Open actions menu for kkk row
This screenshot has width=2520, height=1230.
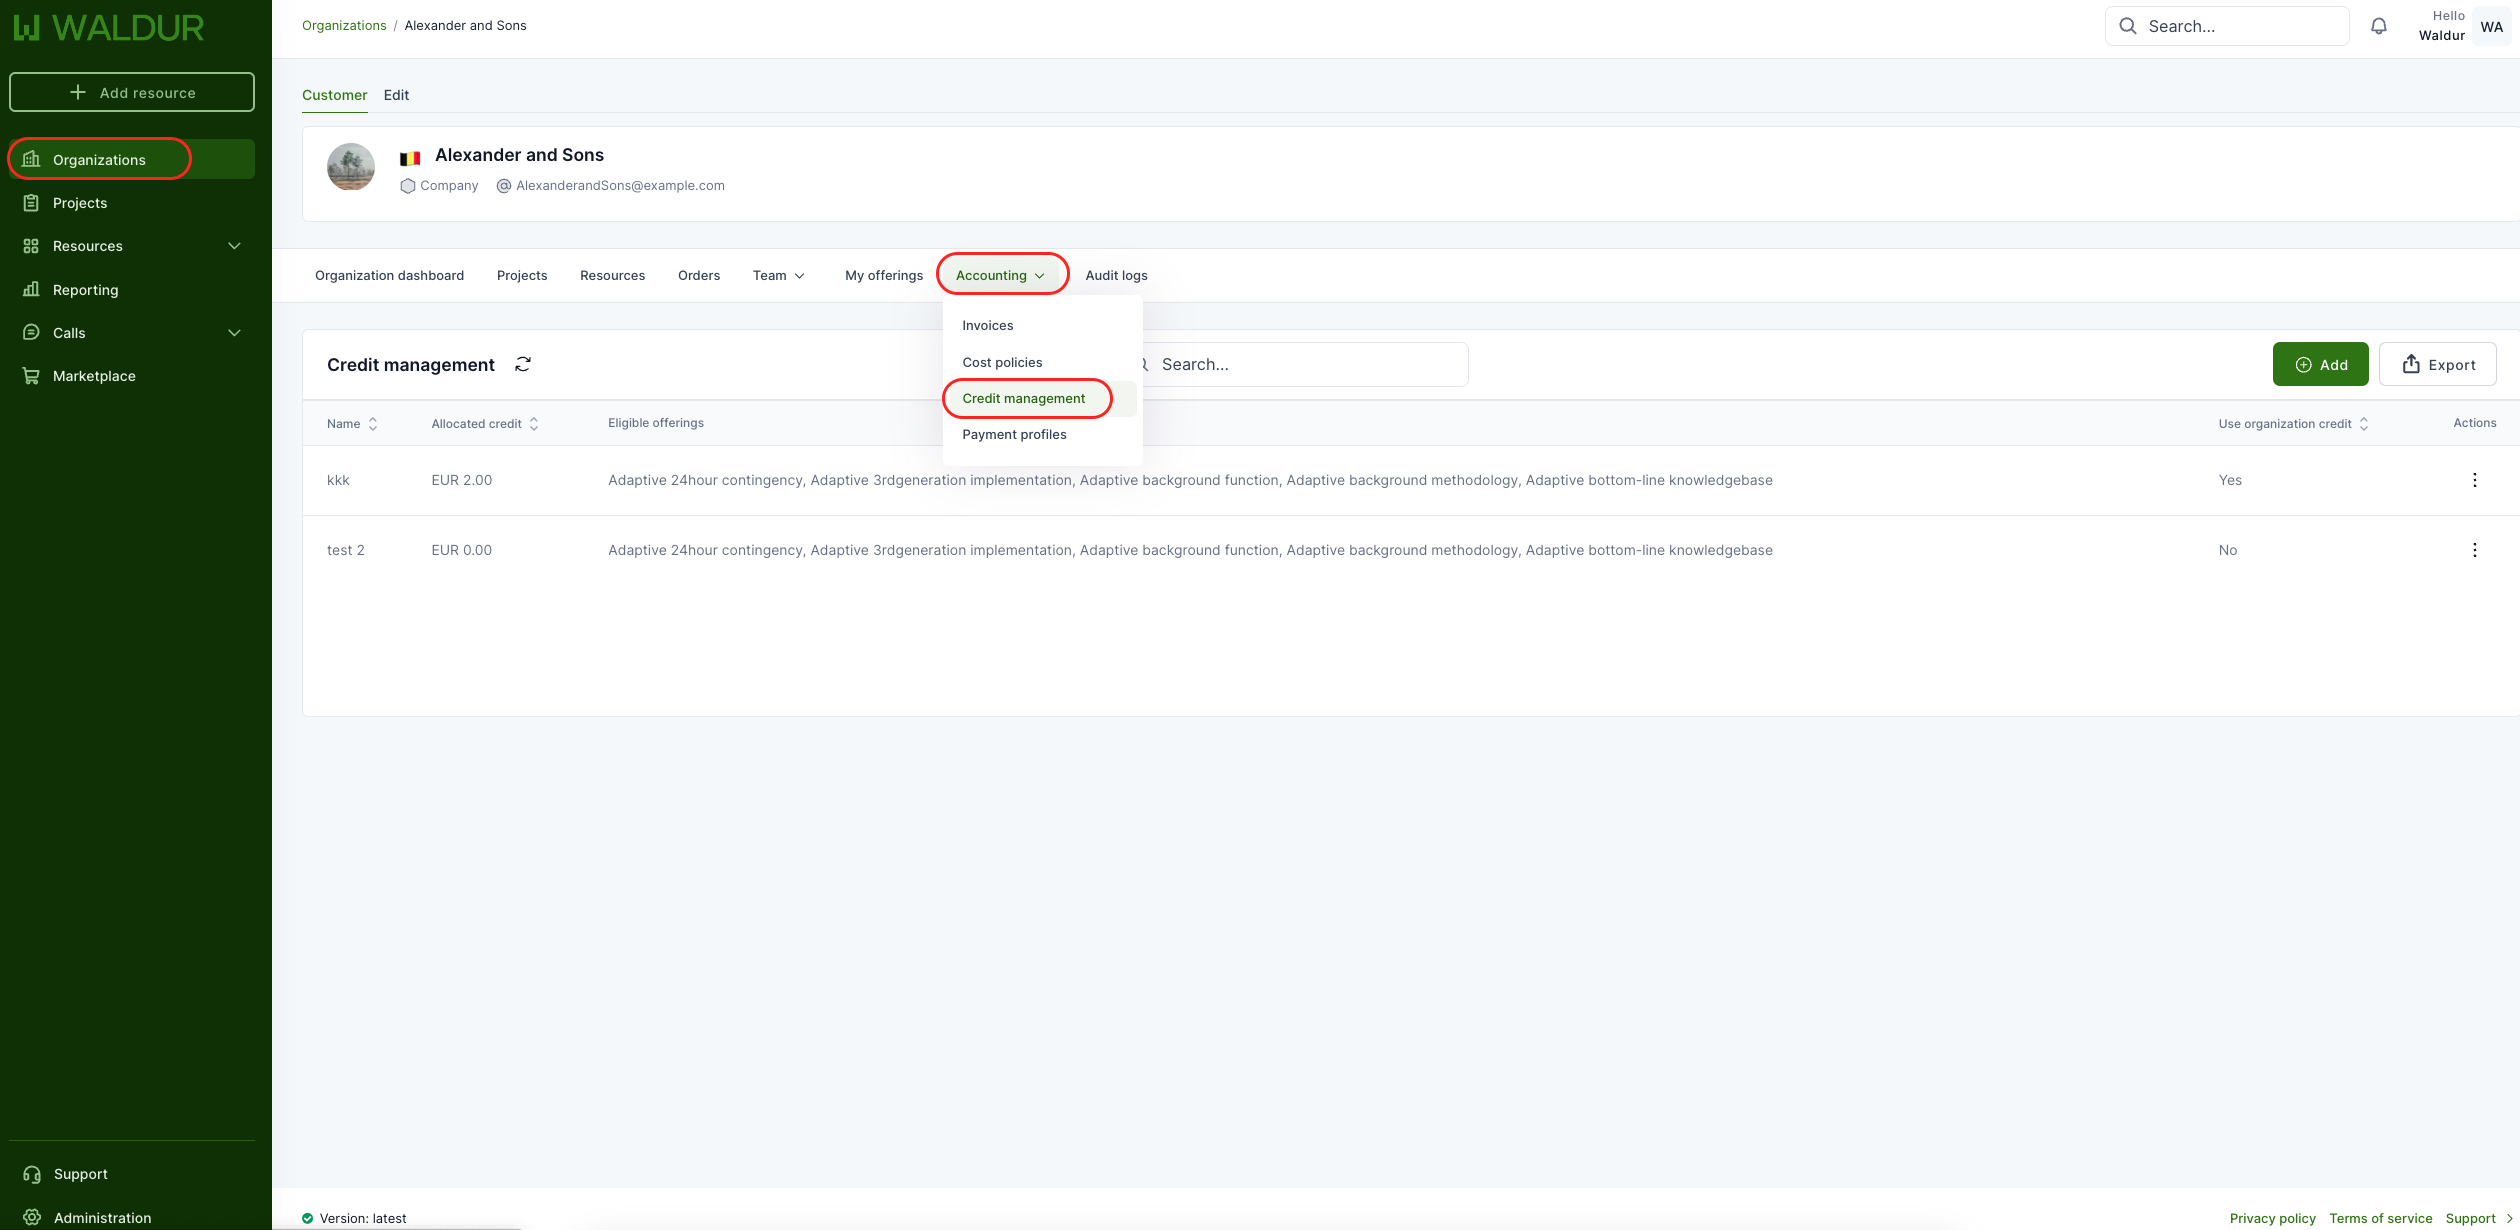[2474, 480]
